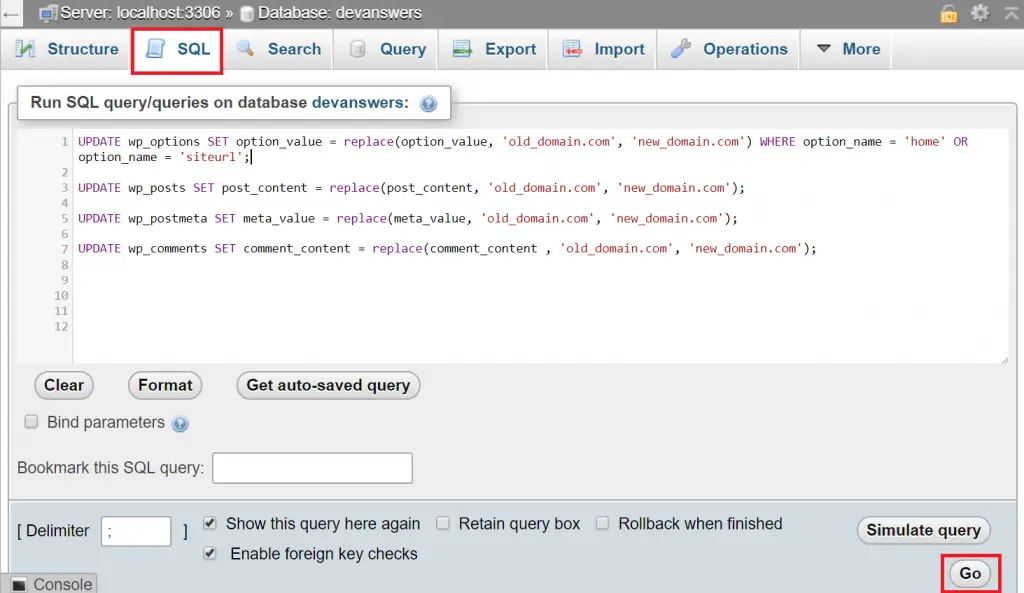Click the back arrow navigation panel icon
This screenshot has width=1024, height=593.
click(11, 14)
